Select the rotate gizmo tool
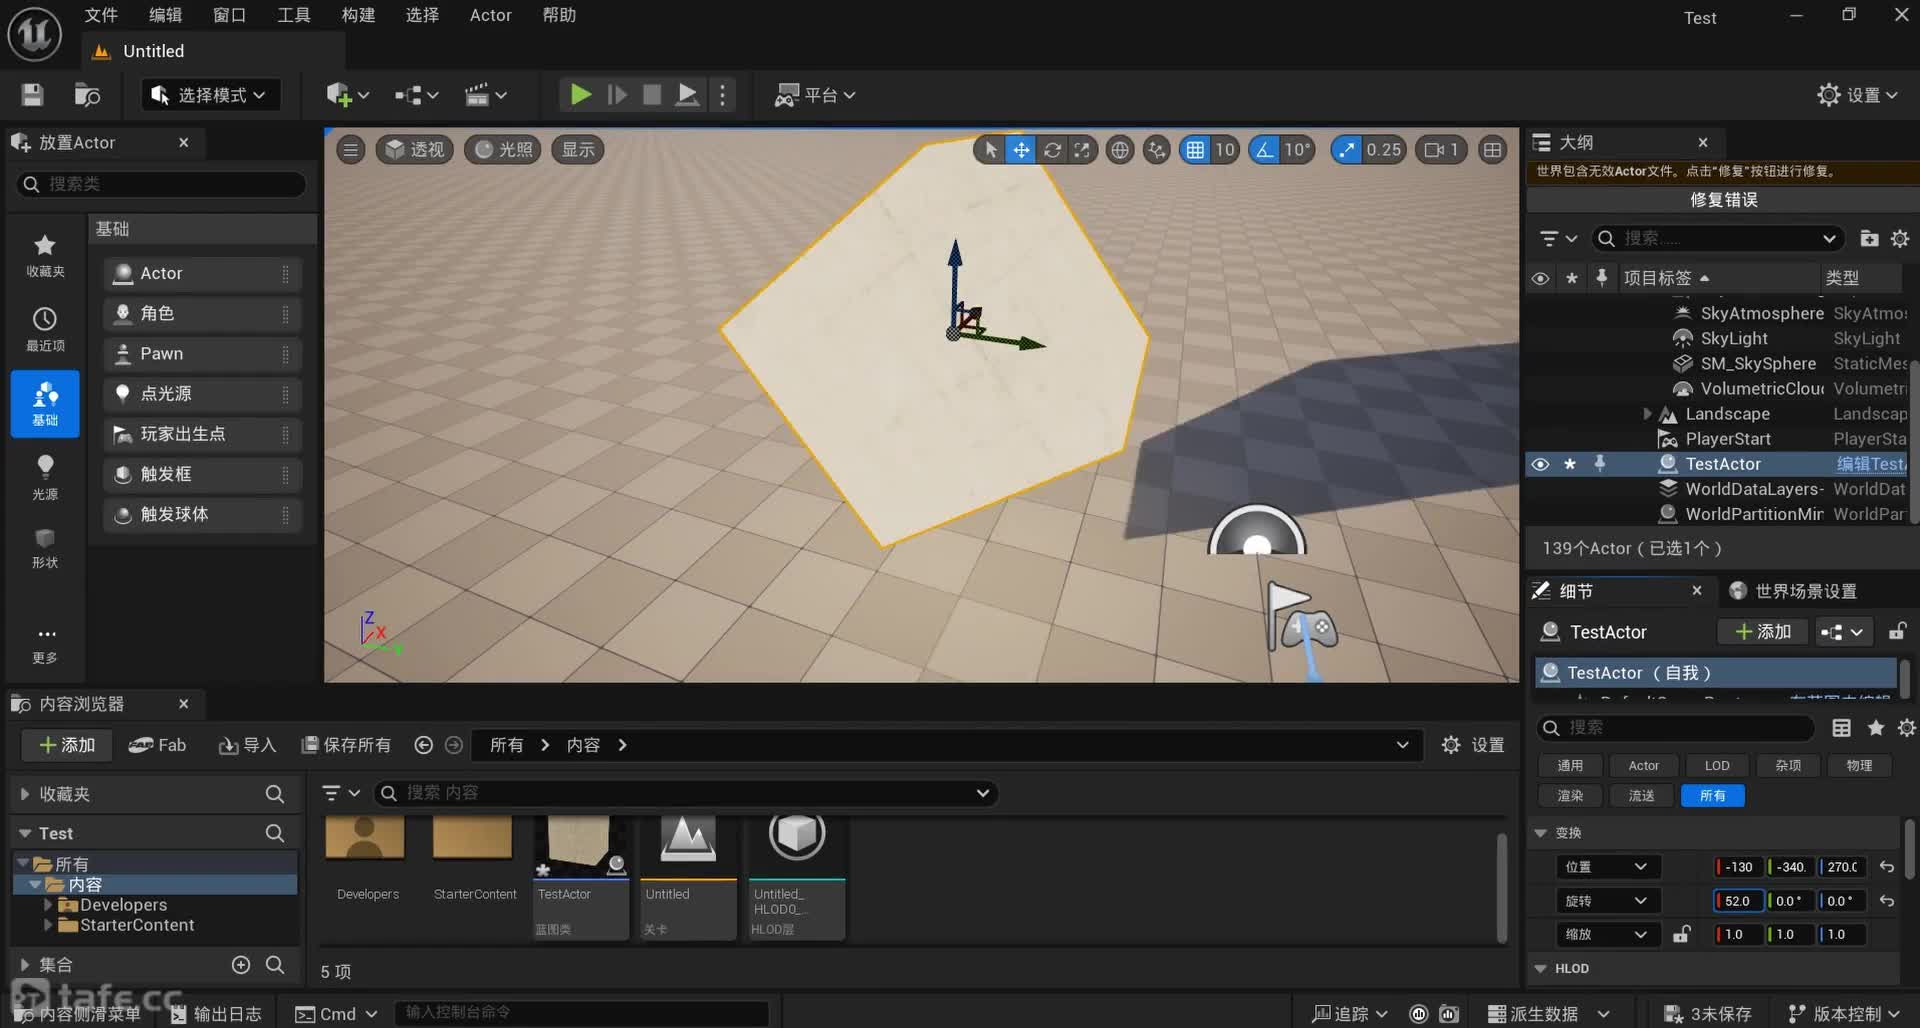 tap(1052, 150)
